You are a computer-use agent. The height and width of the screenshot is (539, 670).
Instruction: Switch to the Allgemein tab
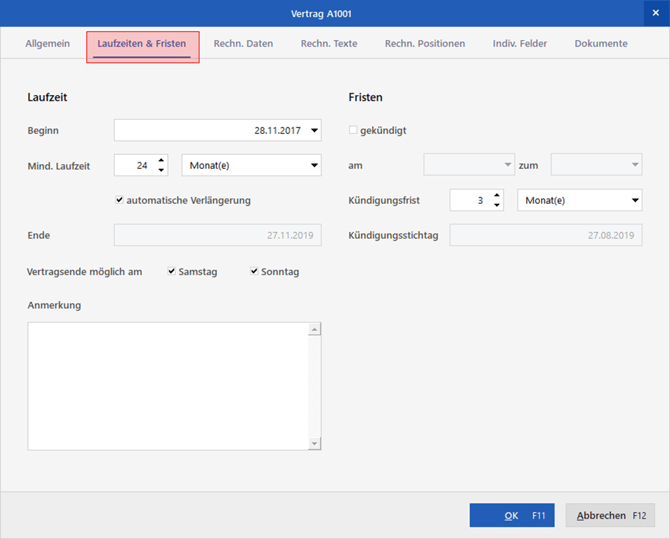47,44
